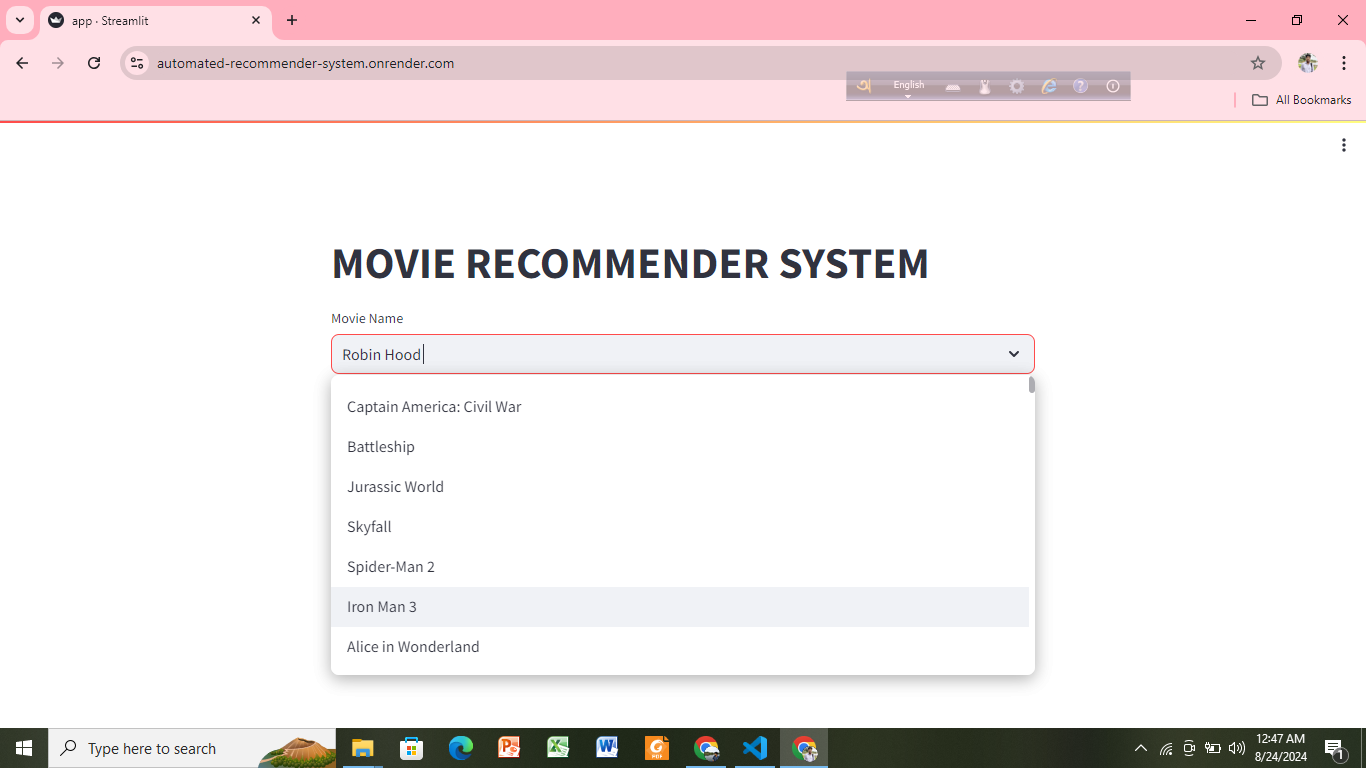The image size is (1366, 768).
Task: Toggle the bookmark star for this page
Action: 1257,62
